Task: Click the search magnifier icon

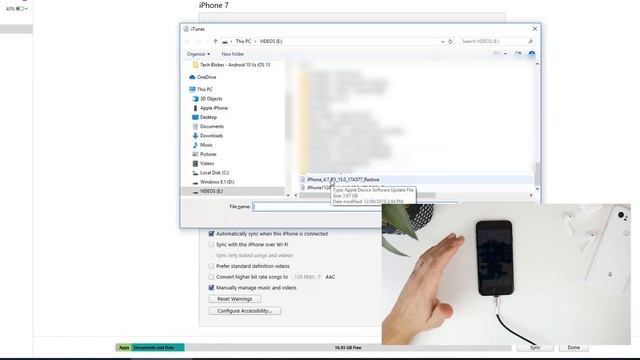Action: point(530,41)
